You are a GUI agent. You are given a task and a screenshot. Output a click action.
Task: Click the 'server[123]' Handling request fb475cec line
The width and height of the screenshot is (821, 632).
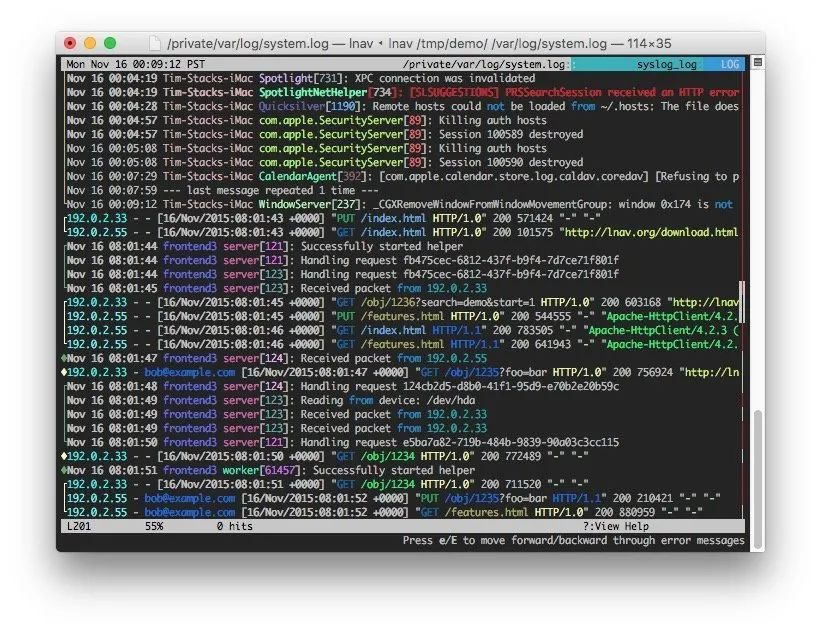click(x=343, y=274)
